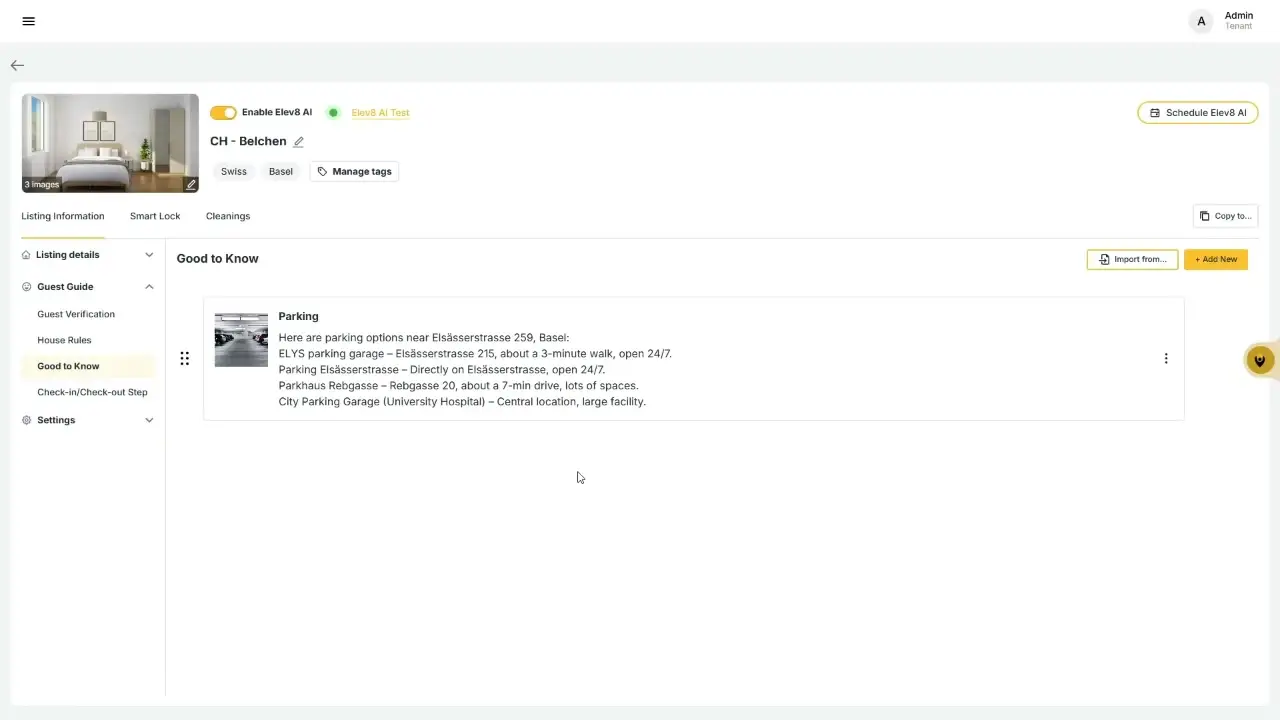Open the Import from... options
Viewport: 1280px width, 720px height.
tap(1132, 259)
